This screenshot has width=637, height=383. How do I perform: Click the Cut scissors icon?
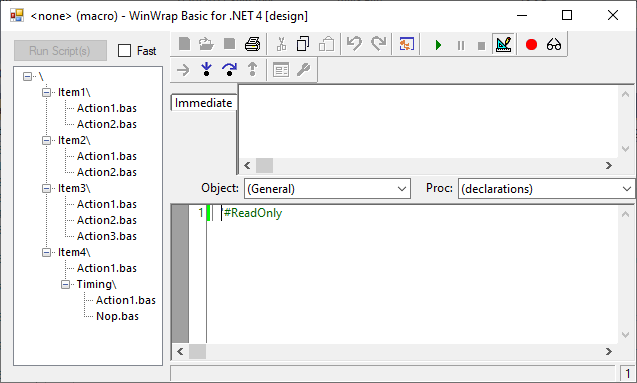pyautogui.click(x=281, y=44)
